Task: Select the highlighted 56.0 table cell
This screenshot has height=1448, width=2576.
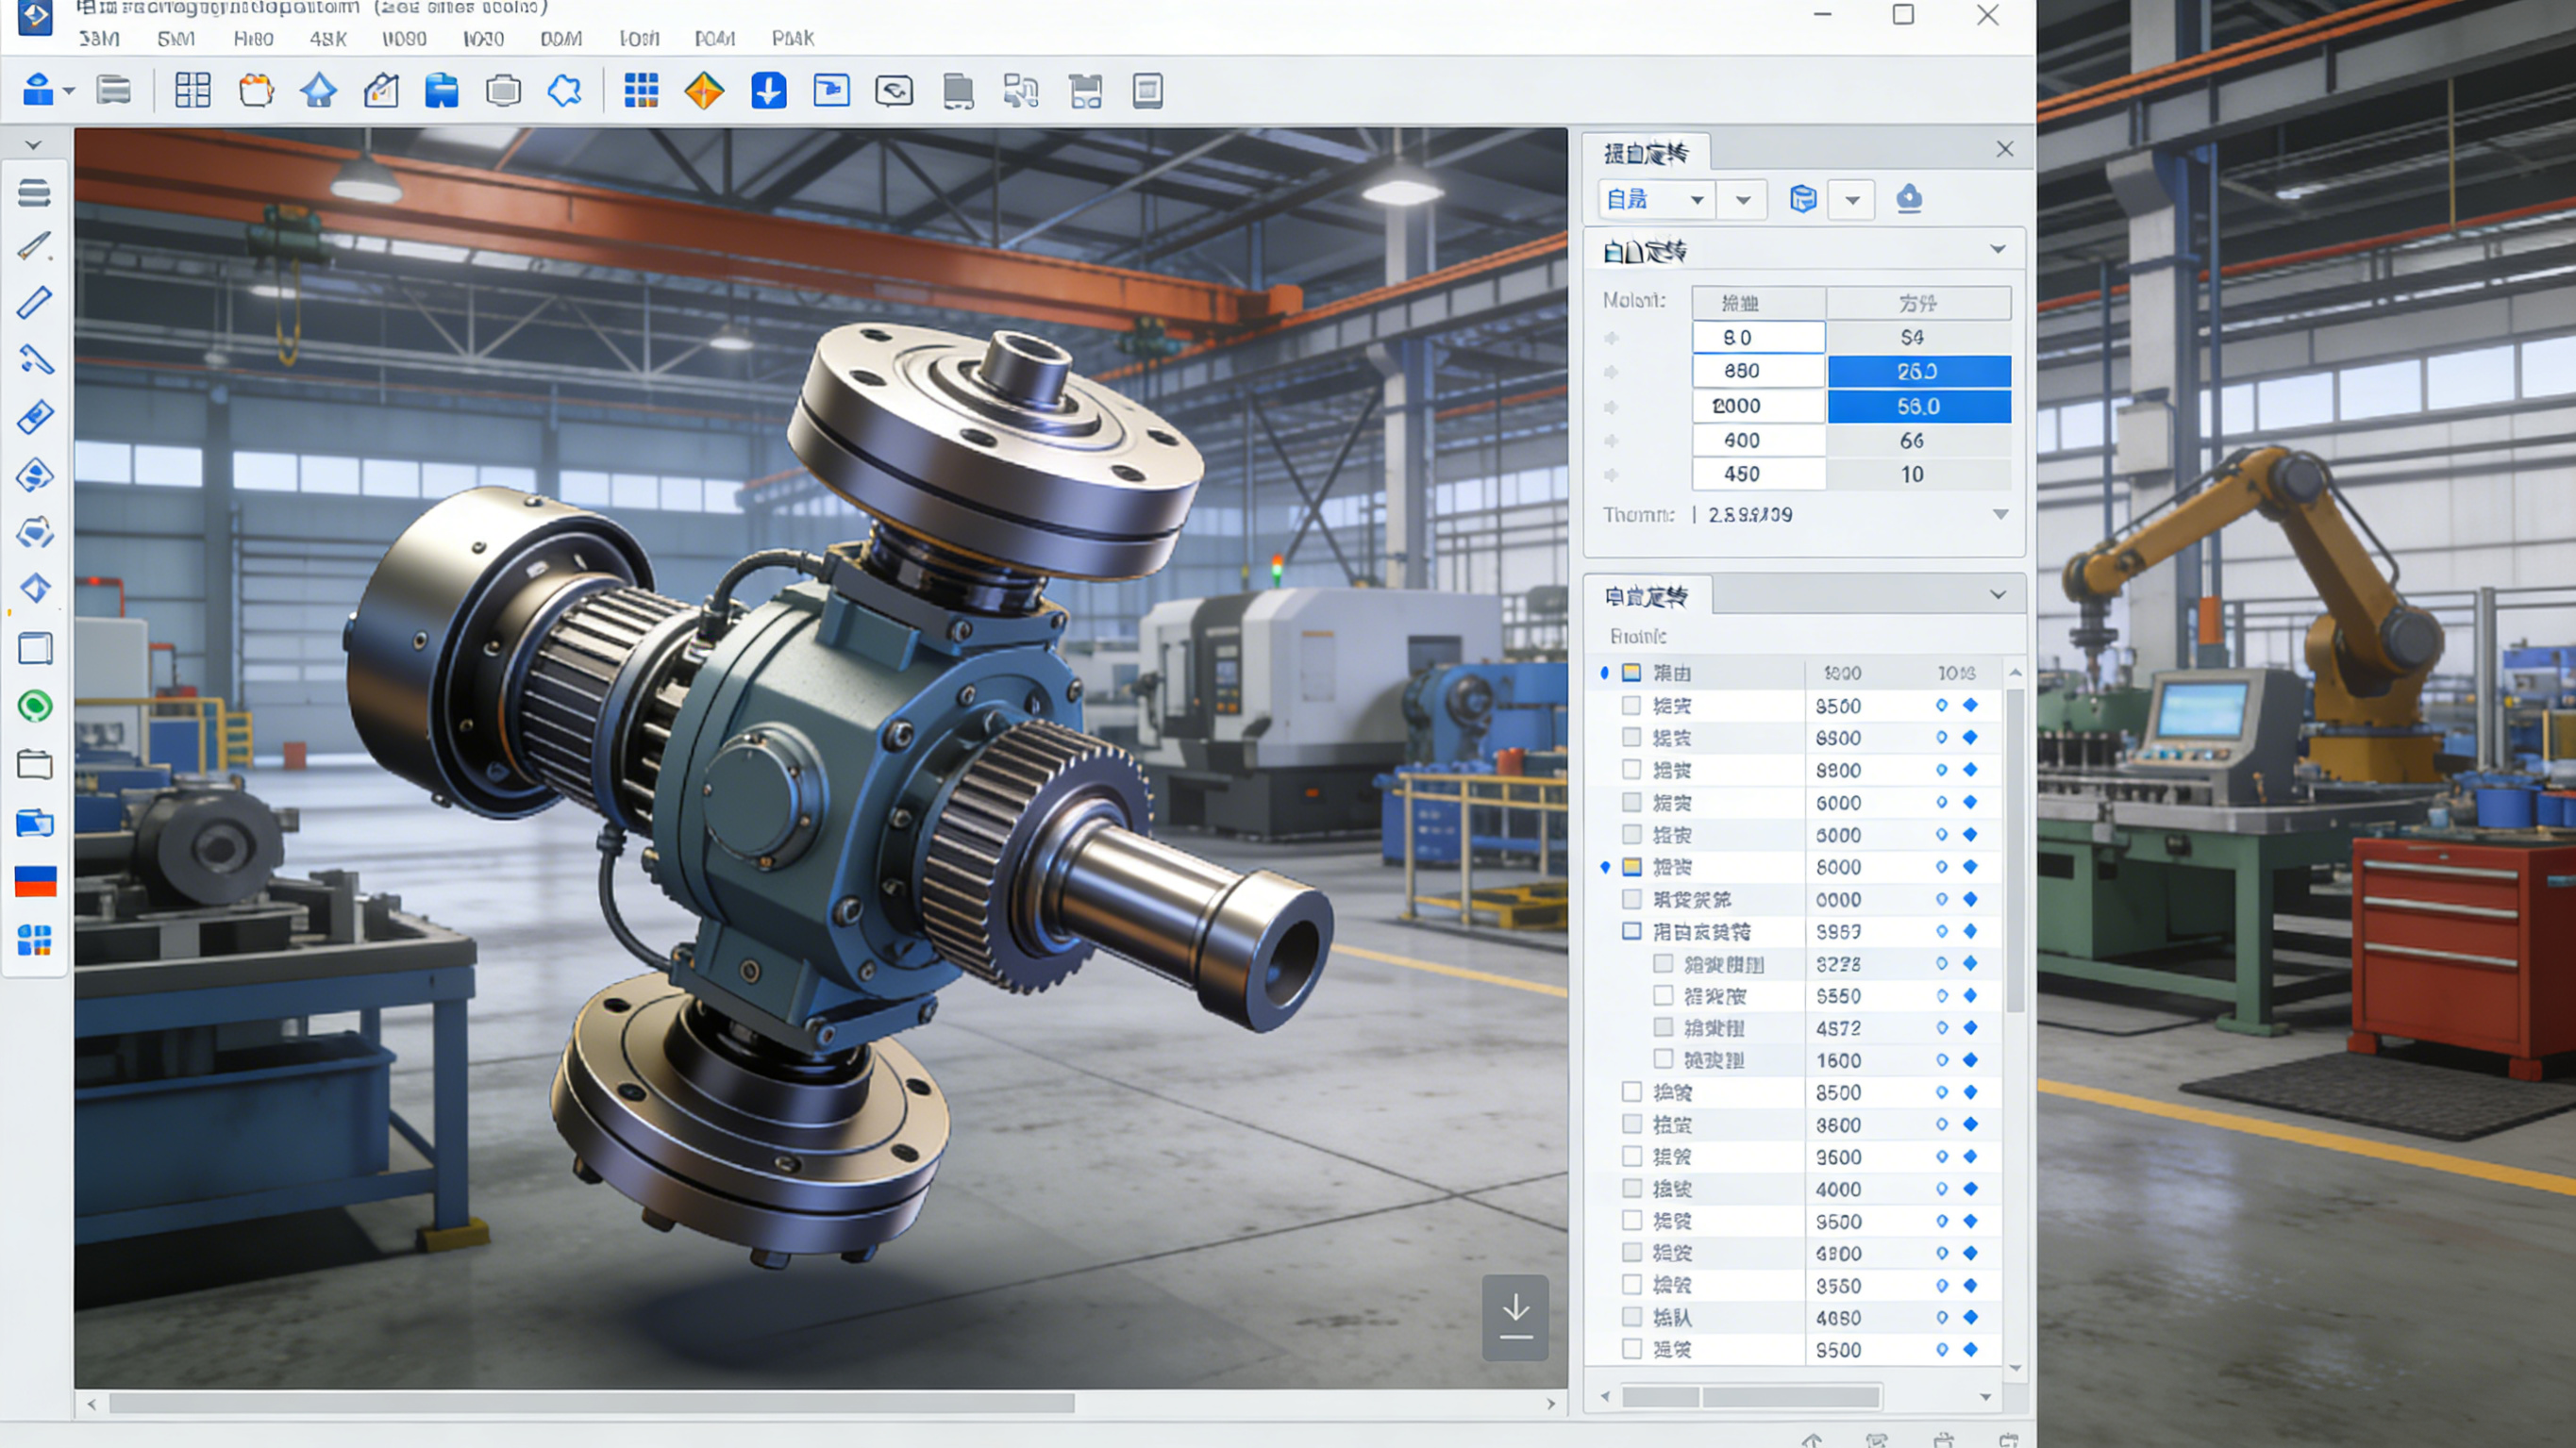Action: click(x=1918, y=406)
